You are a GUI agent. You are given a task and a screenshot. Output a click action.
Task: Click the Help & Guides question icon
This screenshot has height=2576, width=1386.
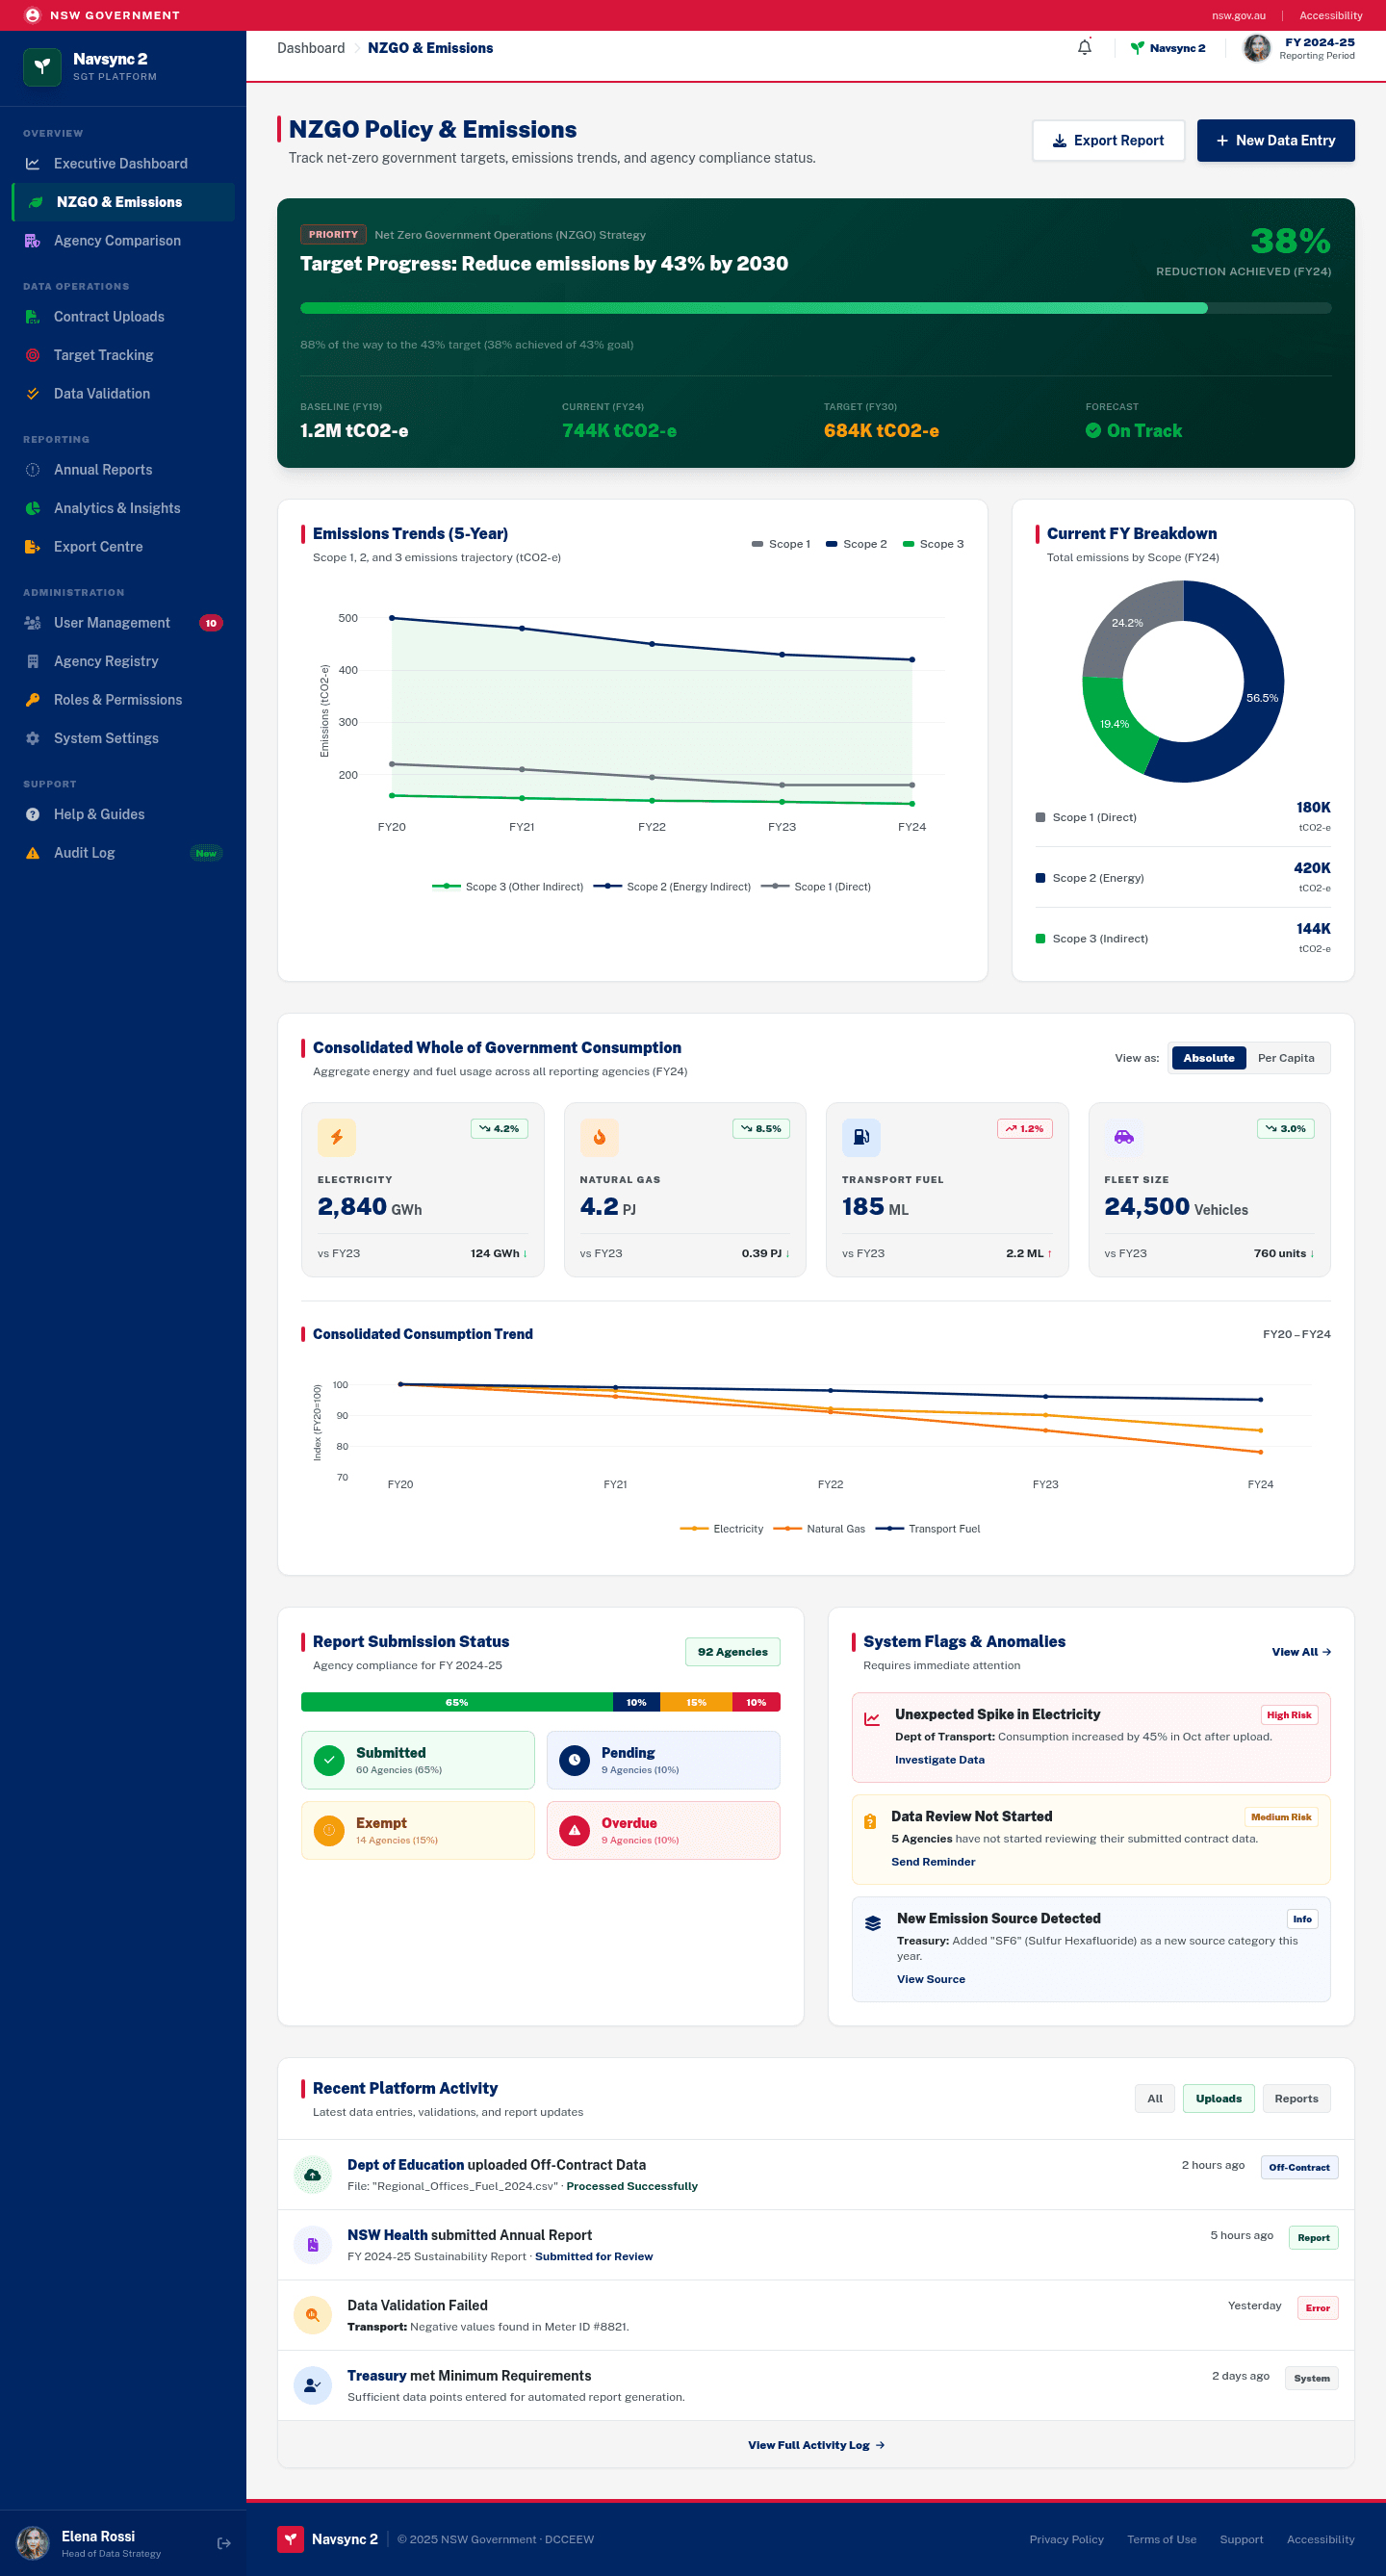(33, 814)
